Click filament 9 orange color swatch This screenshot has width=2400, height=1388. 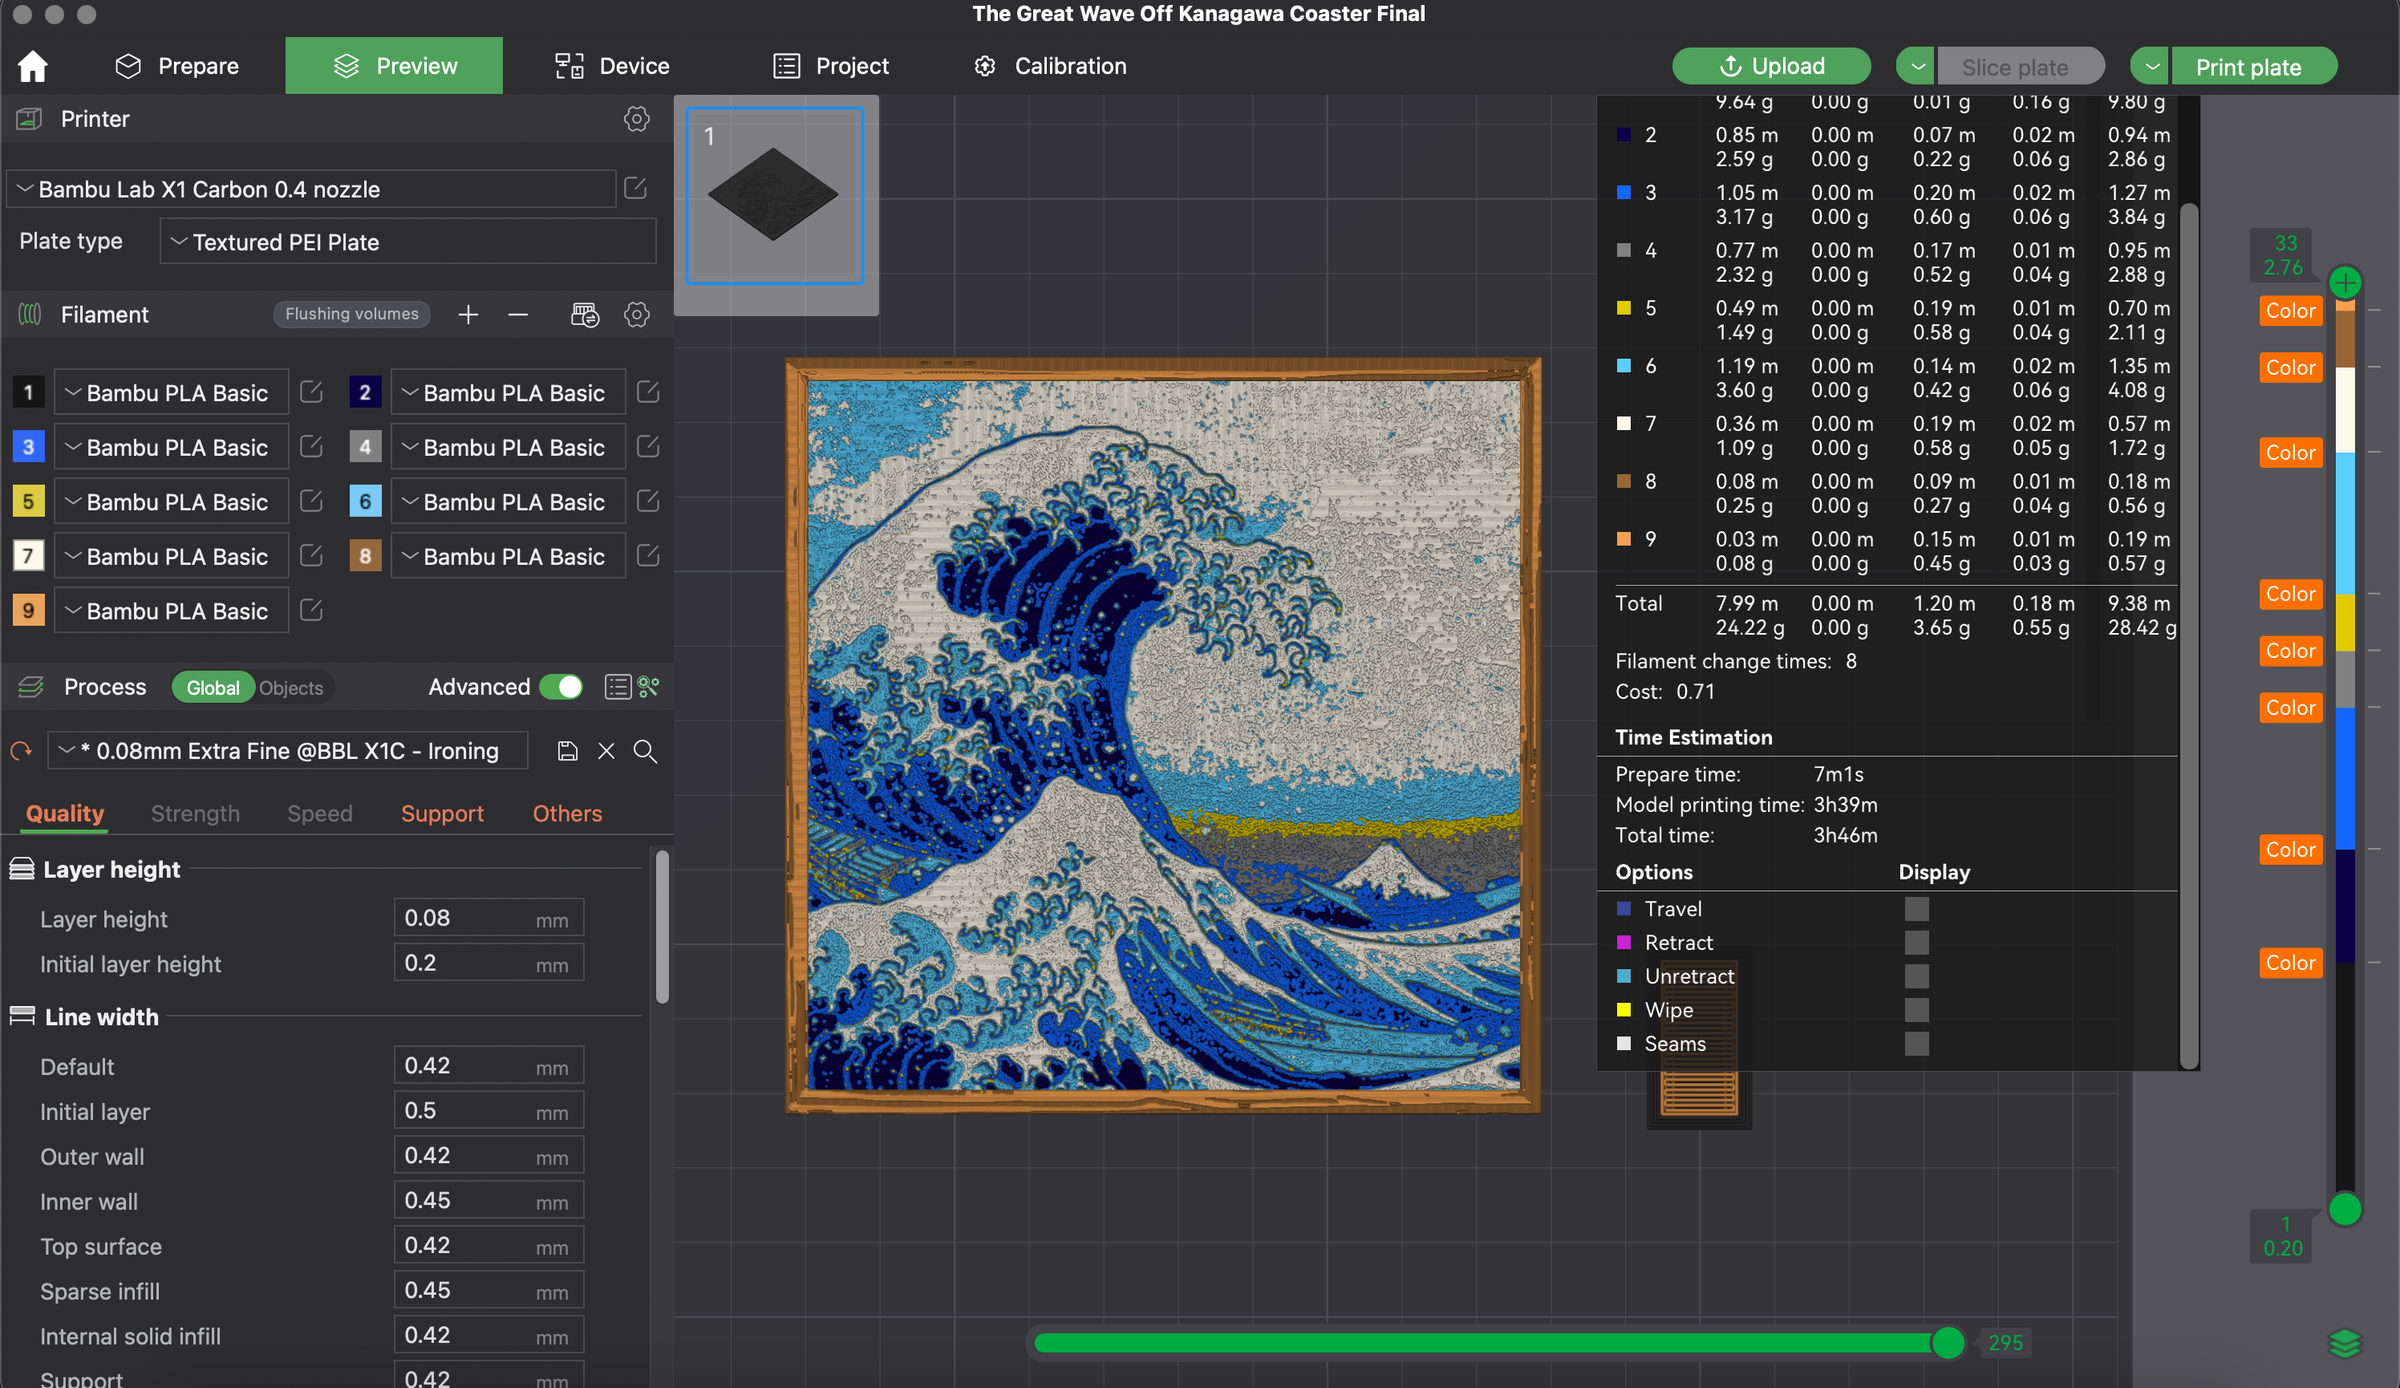pyautogui.click(x=28, y=610)
